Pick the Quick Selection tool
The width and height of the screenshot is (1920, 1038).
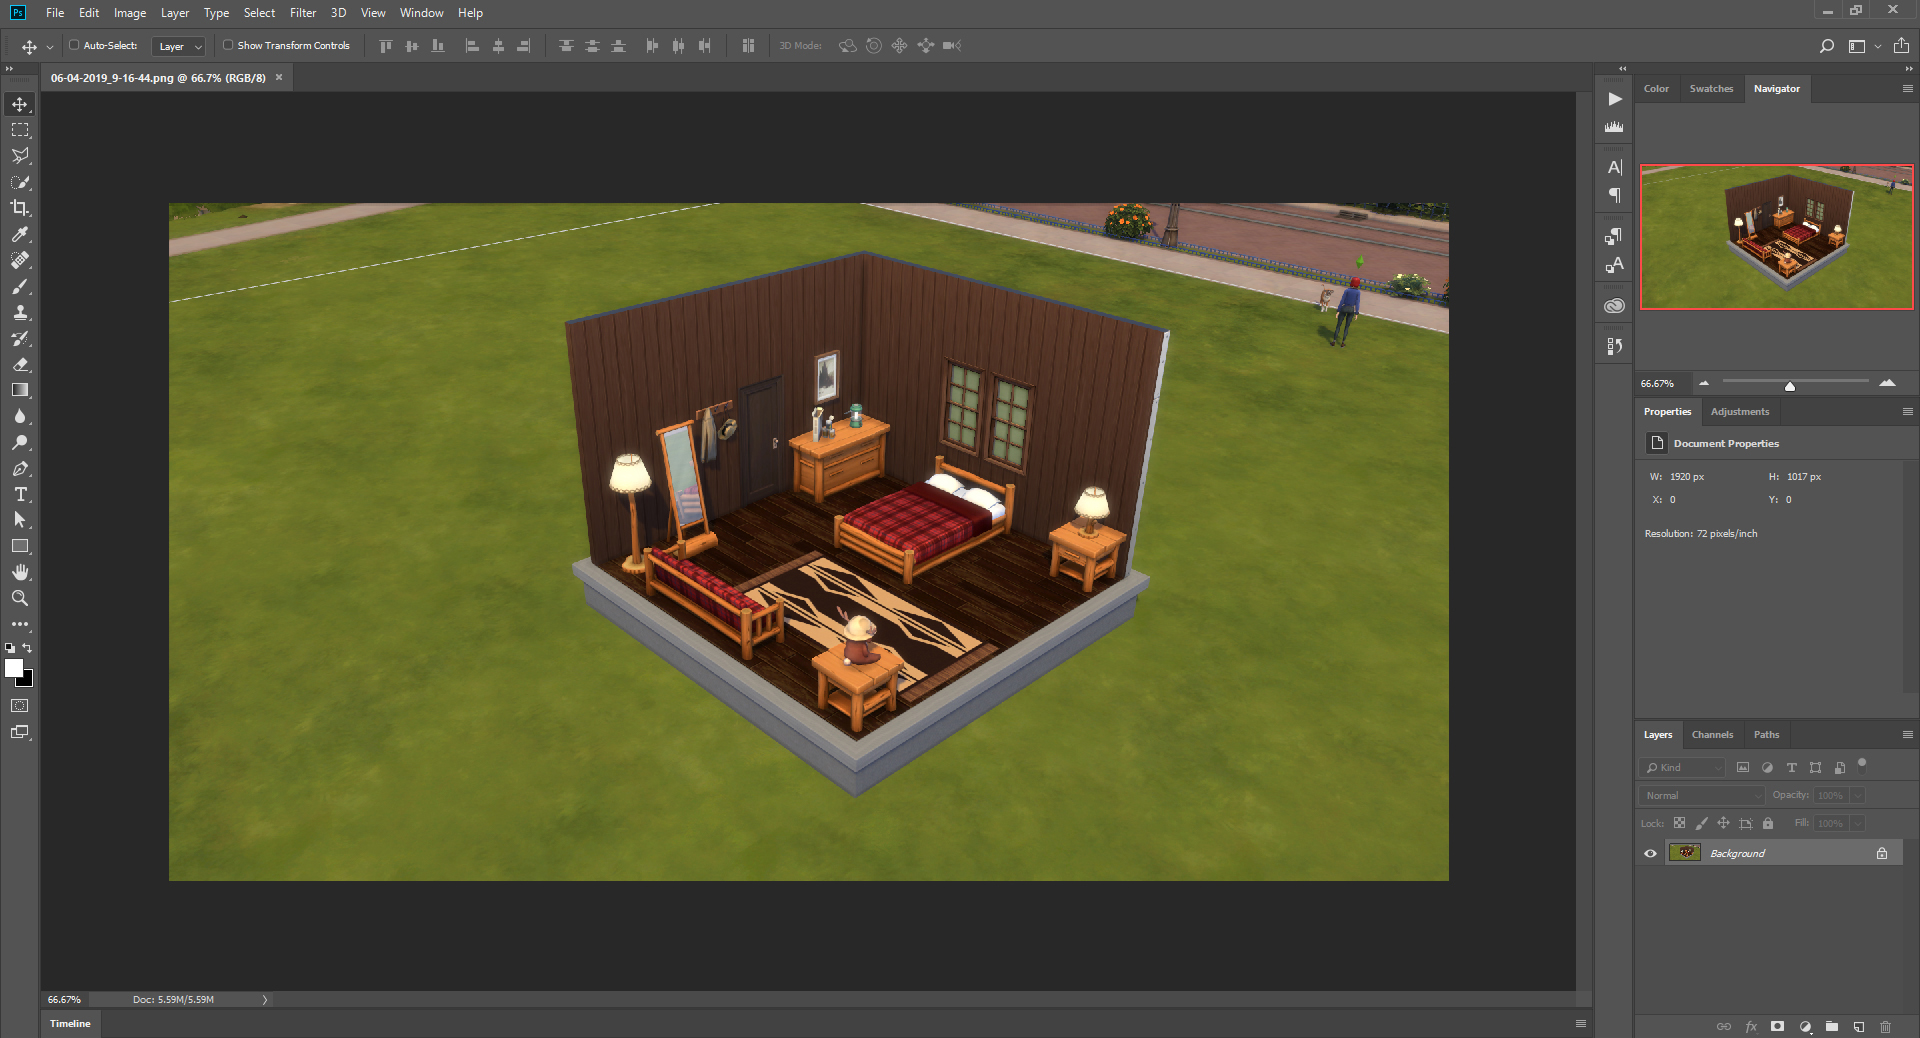pyautogui.click(x=20, y=182)
